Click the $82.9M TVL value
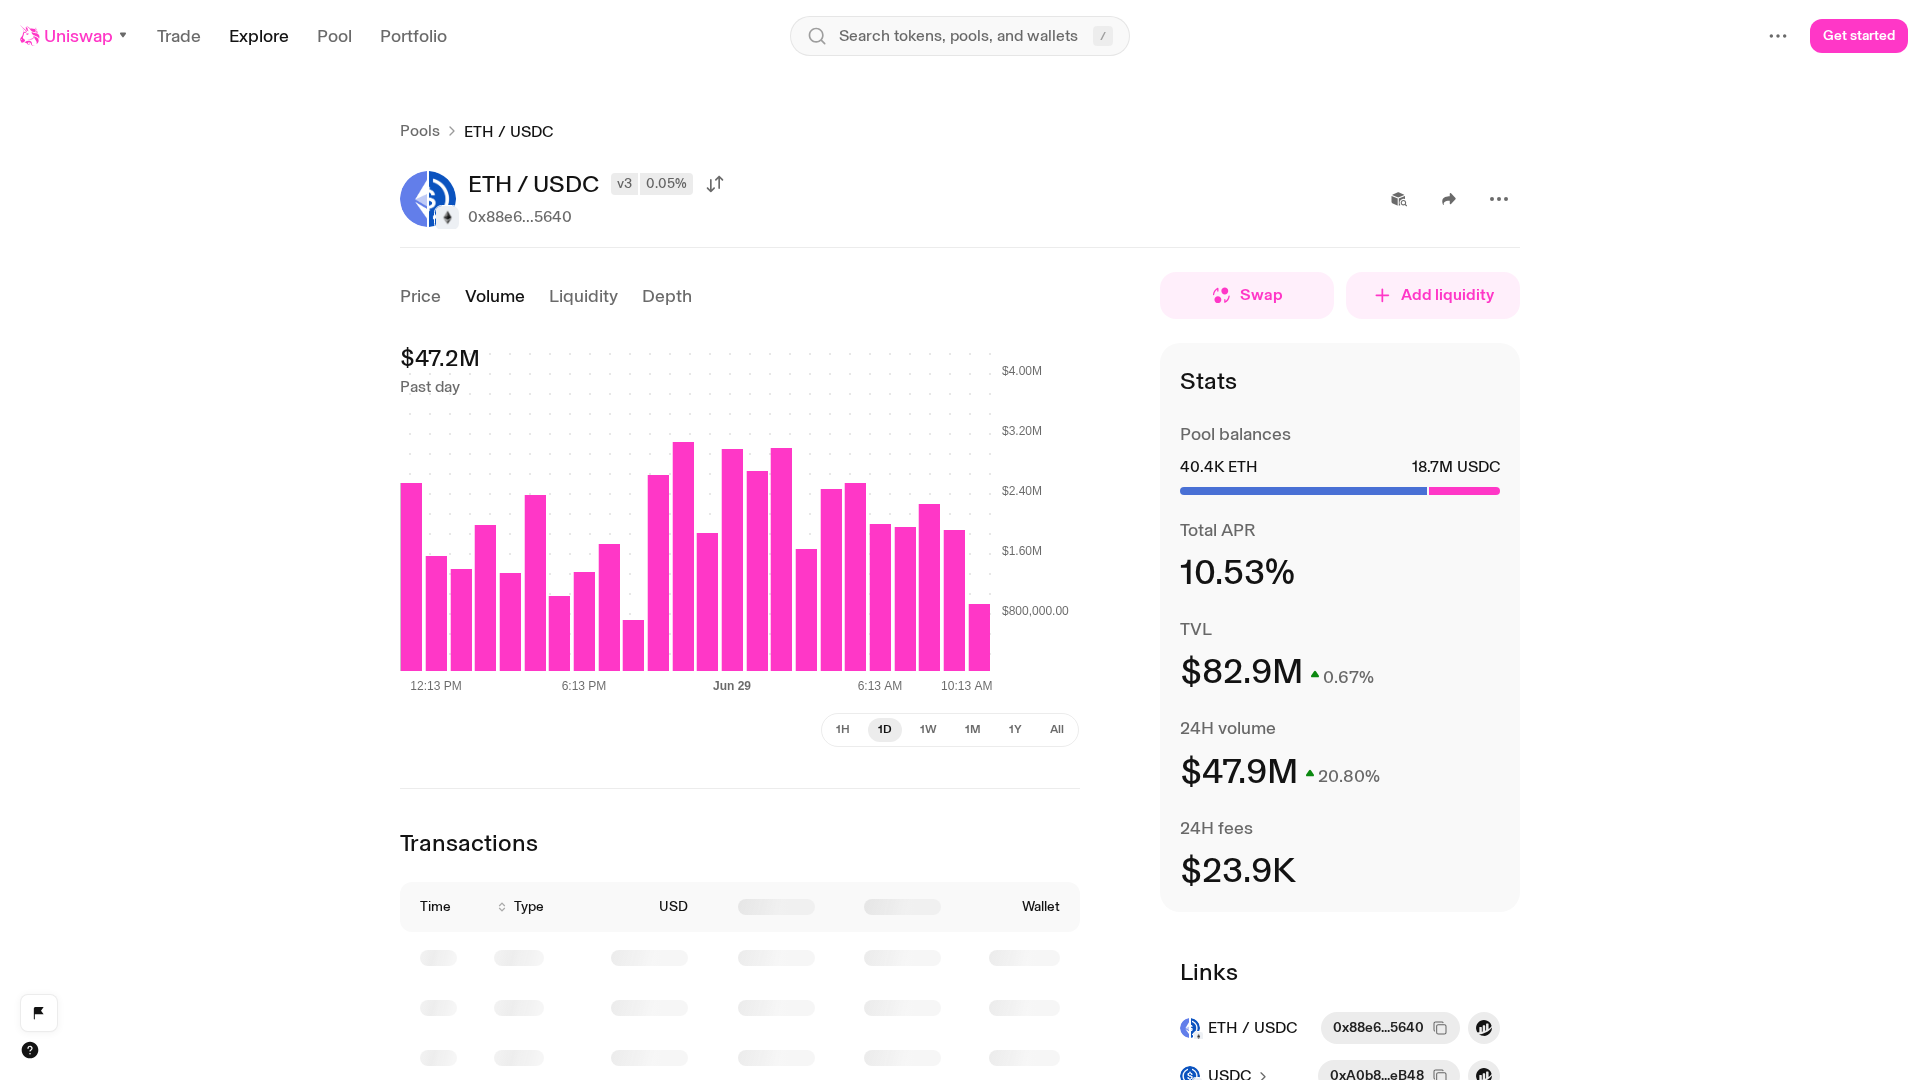 click(x=1242, y=672)
